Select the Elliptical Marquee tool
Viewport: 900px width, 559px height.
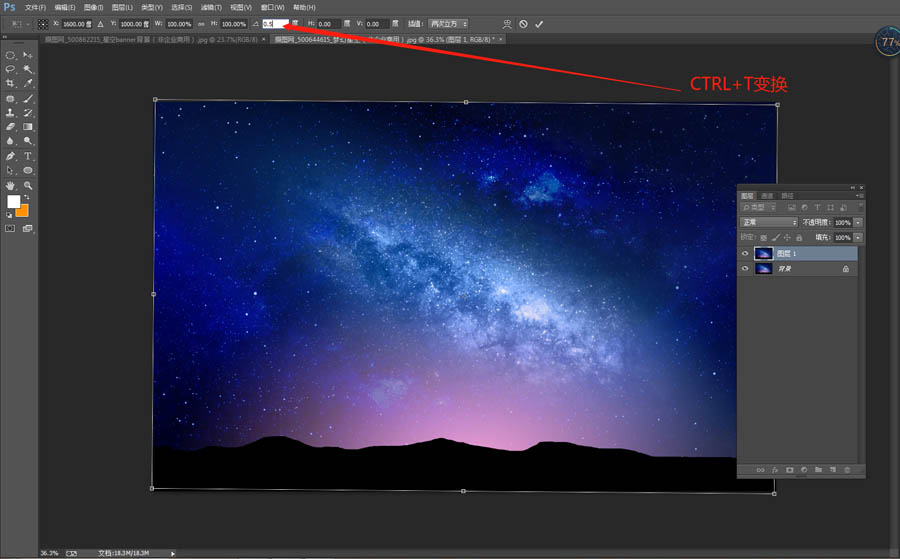pyautogui.click(x=10, y=56)
